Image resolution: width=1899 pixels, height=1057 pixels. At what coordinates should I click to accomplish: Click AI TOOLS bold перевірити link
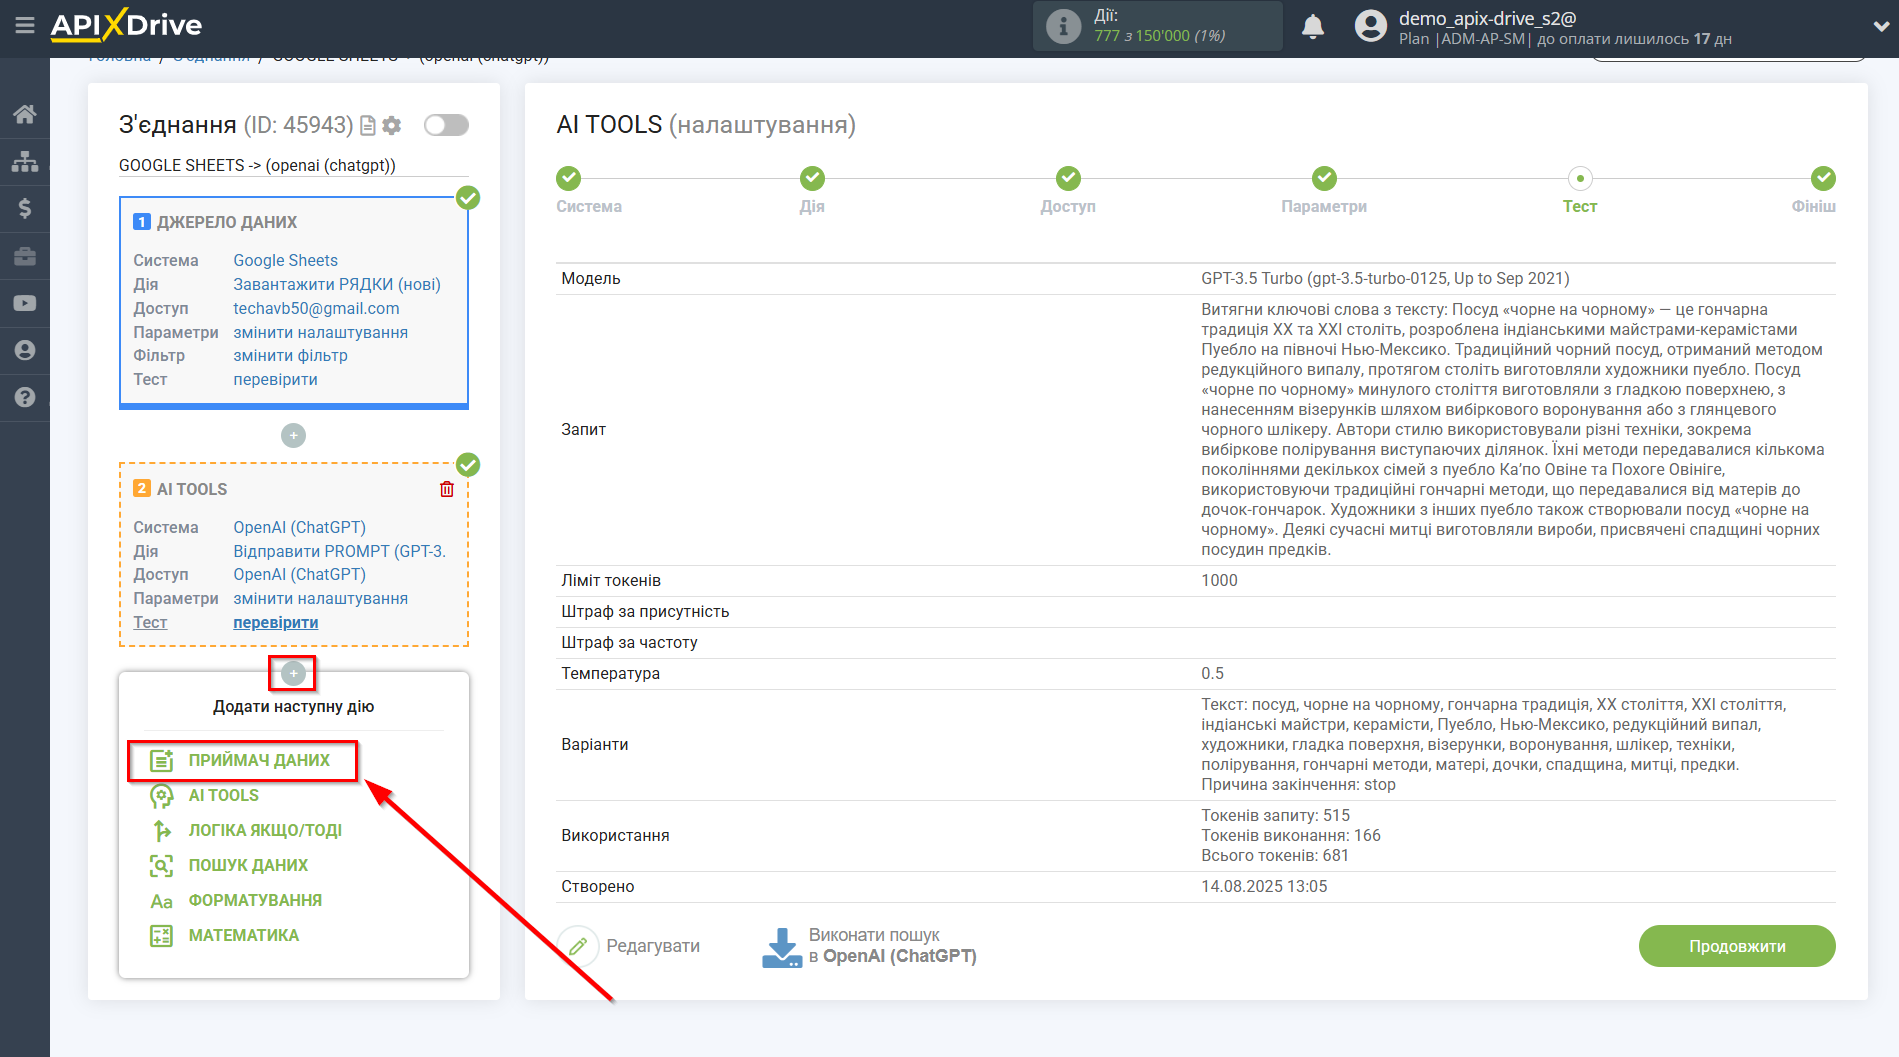click(x=275, y=622)
